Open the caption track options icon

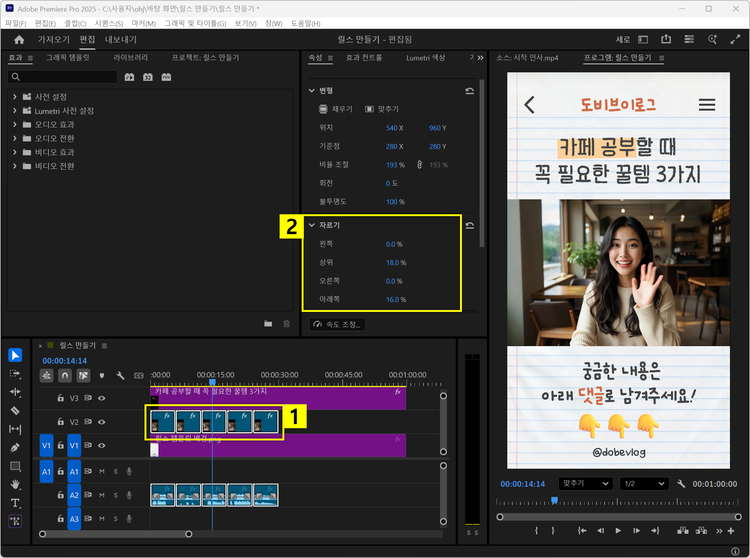(x=139, y=376)
